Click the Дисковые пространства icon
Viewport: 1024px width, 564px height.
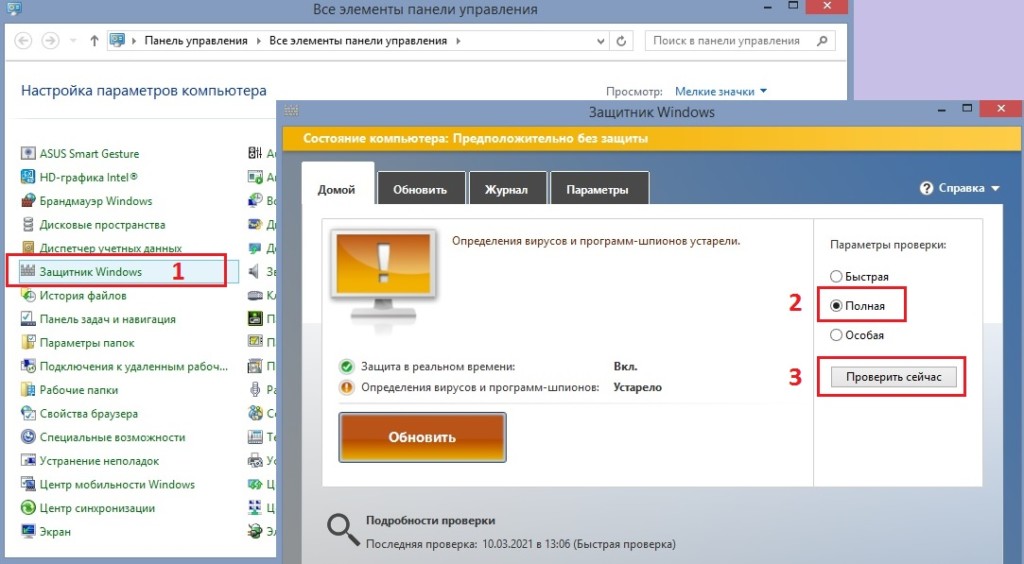coord(28,225)
